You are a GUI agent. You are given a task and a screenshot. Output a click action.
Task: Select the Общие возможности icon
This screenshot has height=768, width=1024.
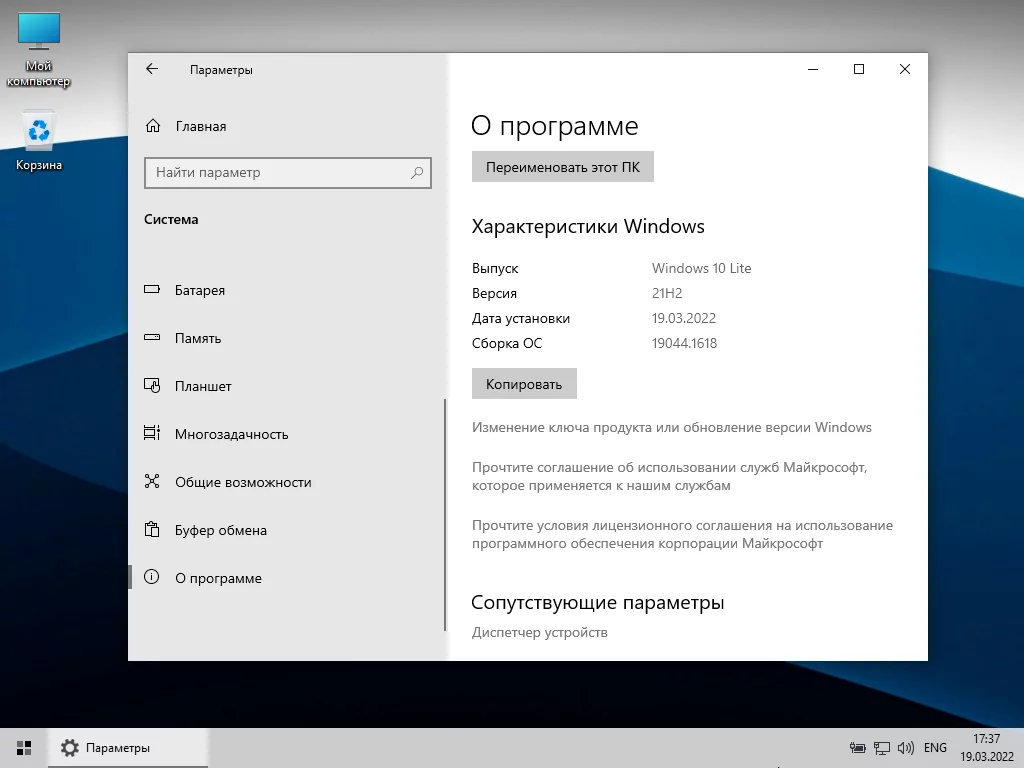click(152, 481)
